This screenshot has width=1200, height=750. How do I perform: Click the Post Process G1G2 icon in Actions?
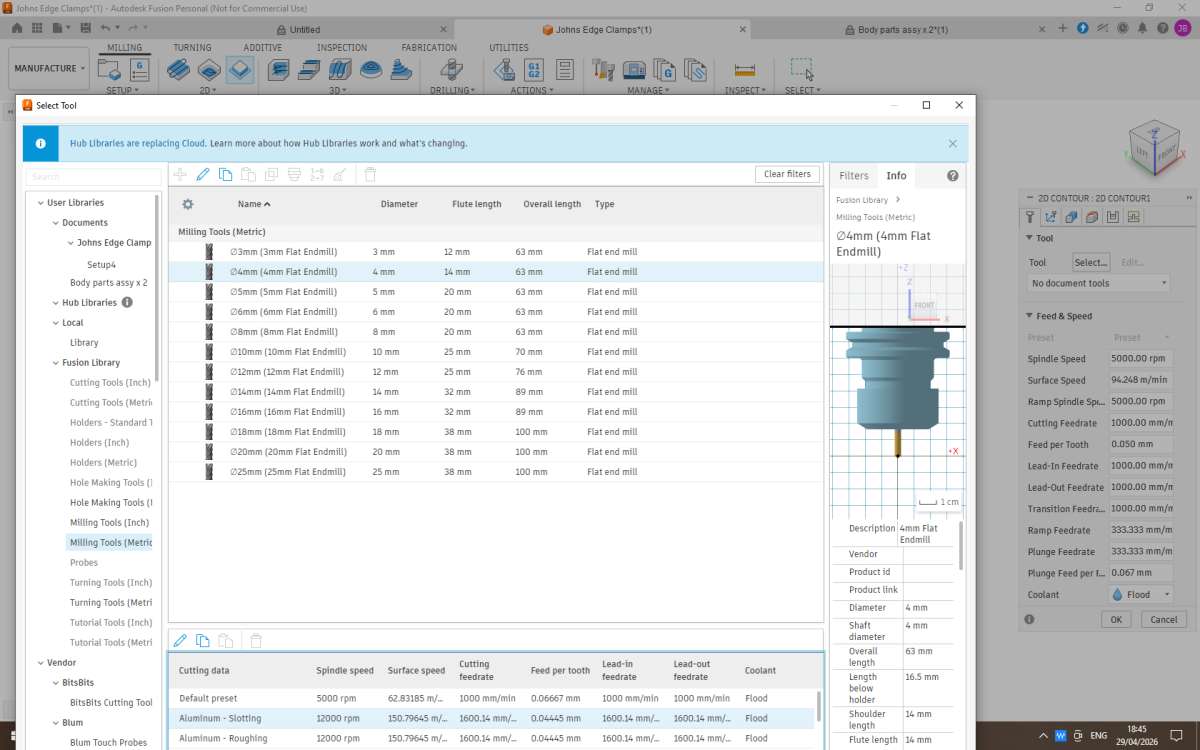[x=533, y=69]
